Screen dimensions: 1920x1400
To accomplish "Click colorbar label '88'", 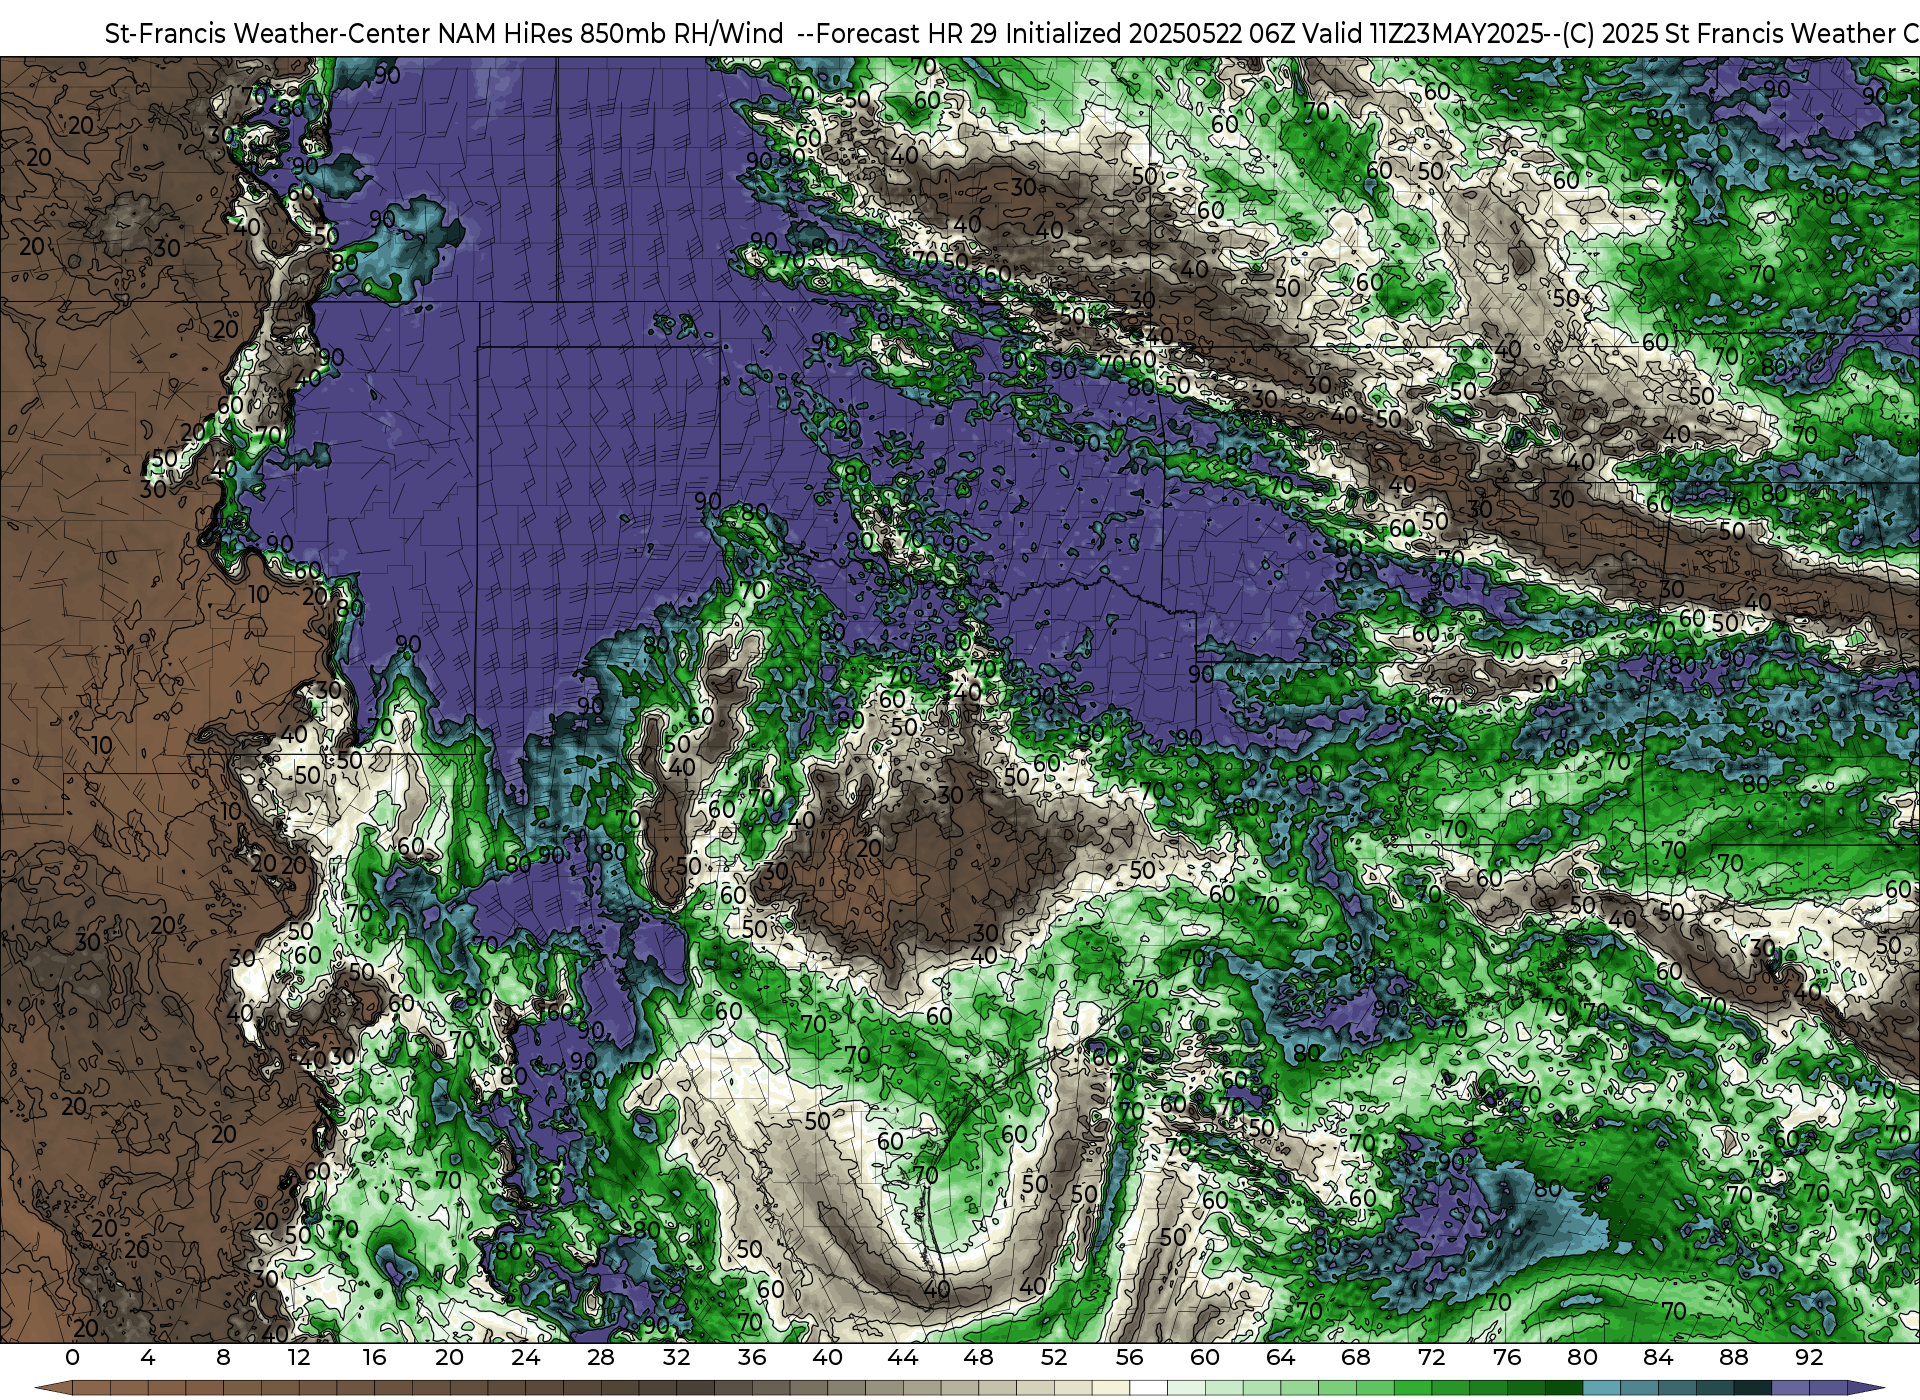I will 1733,1358.
